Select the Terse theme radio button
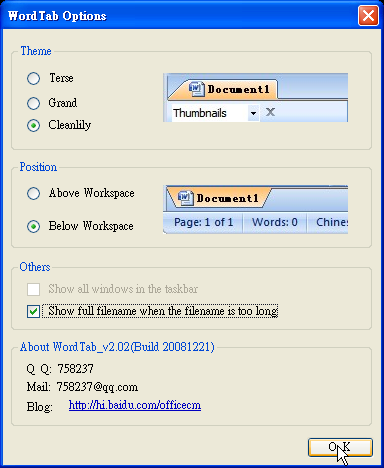This screenshot has height=468, width=384. click(33, 78)
